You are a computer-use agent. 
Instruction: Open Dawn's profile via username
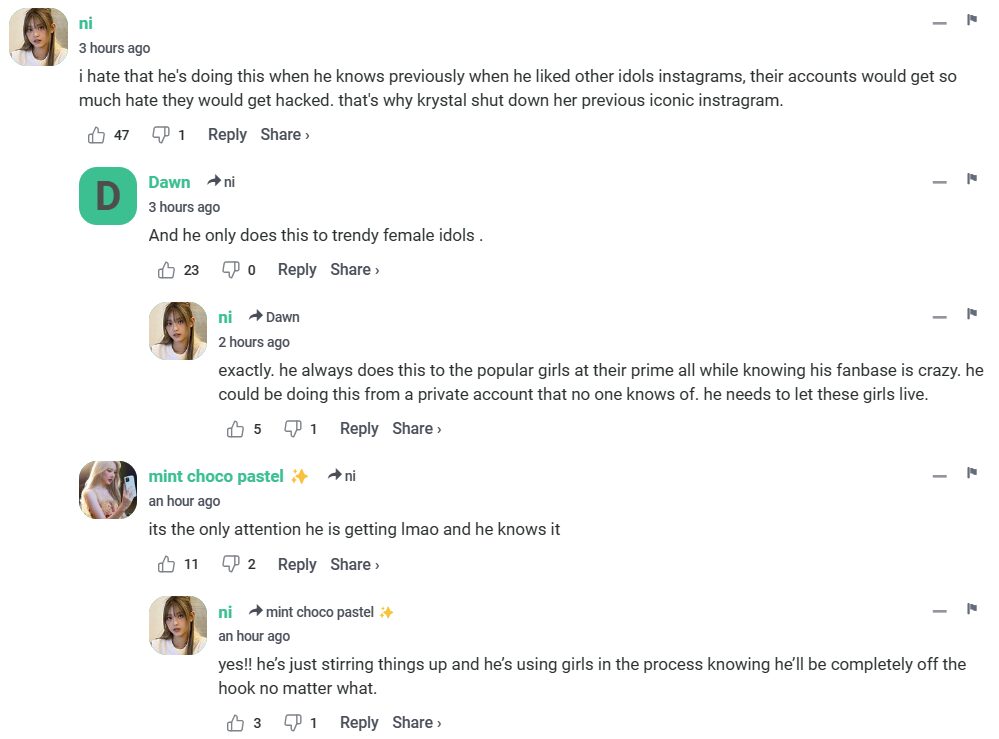pos(169,182)
